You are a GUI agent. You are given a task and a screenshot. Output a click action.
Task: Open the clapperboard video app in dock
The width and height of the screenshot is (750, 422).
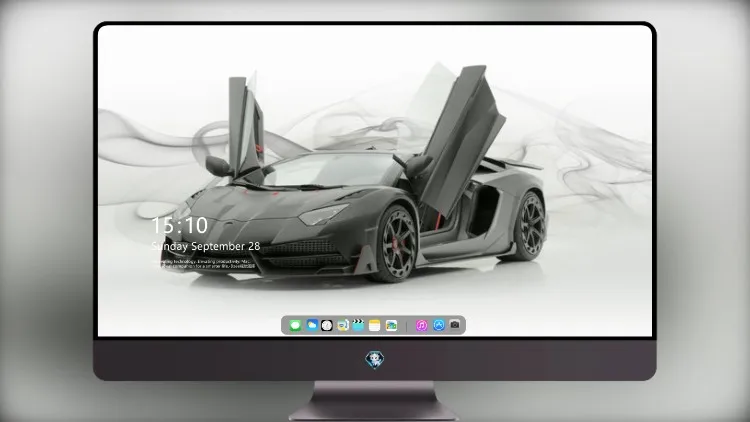pyautogui.click(x=358, y=325)
